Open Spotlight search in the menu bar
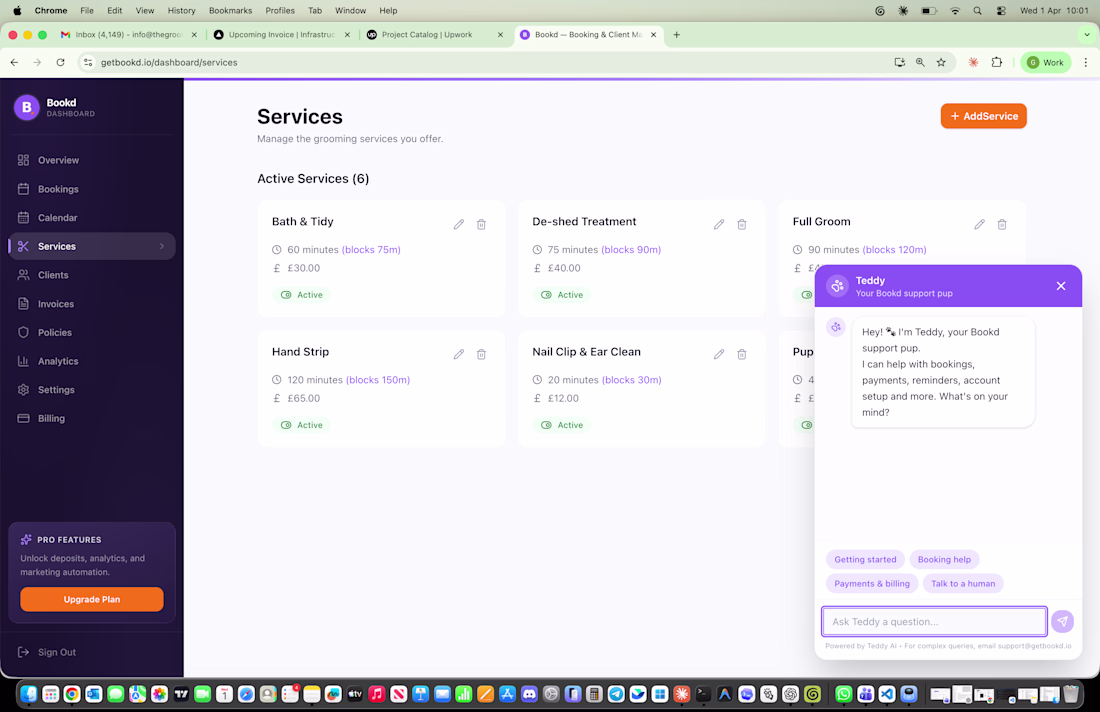1100x712 pixels. click(x=977, y=11)
